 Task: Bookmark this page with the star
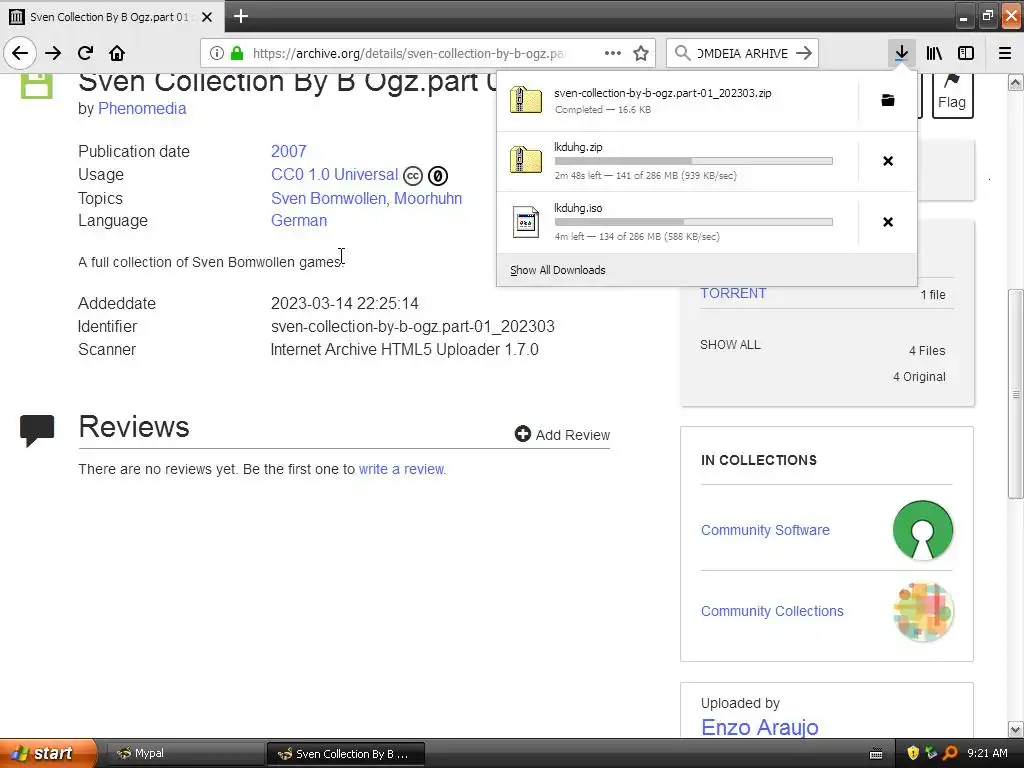tap(641, 53)
